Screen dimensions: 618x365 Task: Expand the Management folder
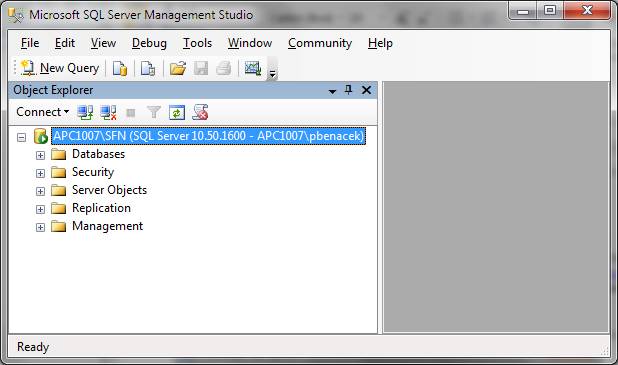40,227
